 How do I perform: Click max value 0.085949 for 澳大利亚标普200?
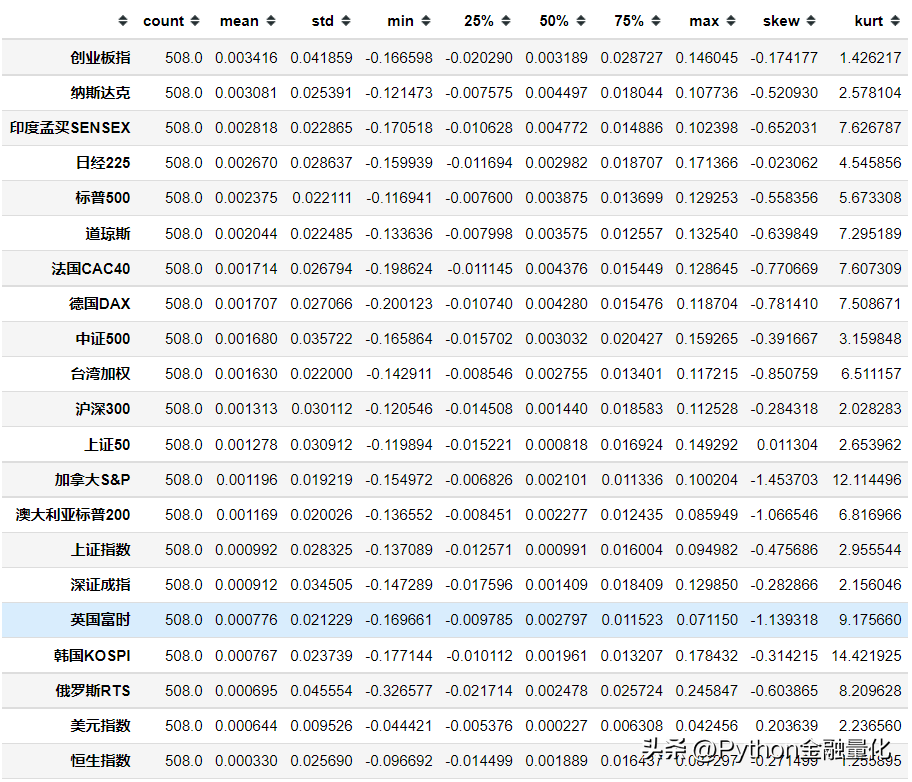707,515
